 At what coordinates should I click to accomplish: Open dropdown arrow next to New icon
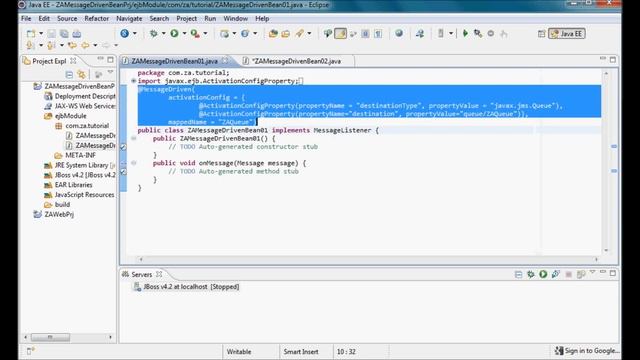[40, 33]
